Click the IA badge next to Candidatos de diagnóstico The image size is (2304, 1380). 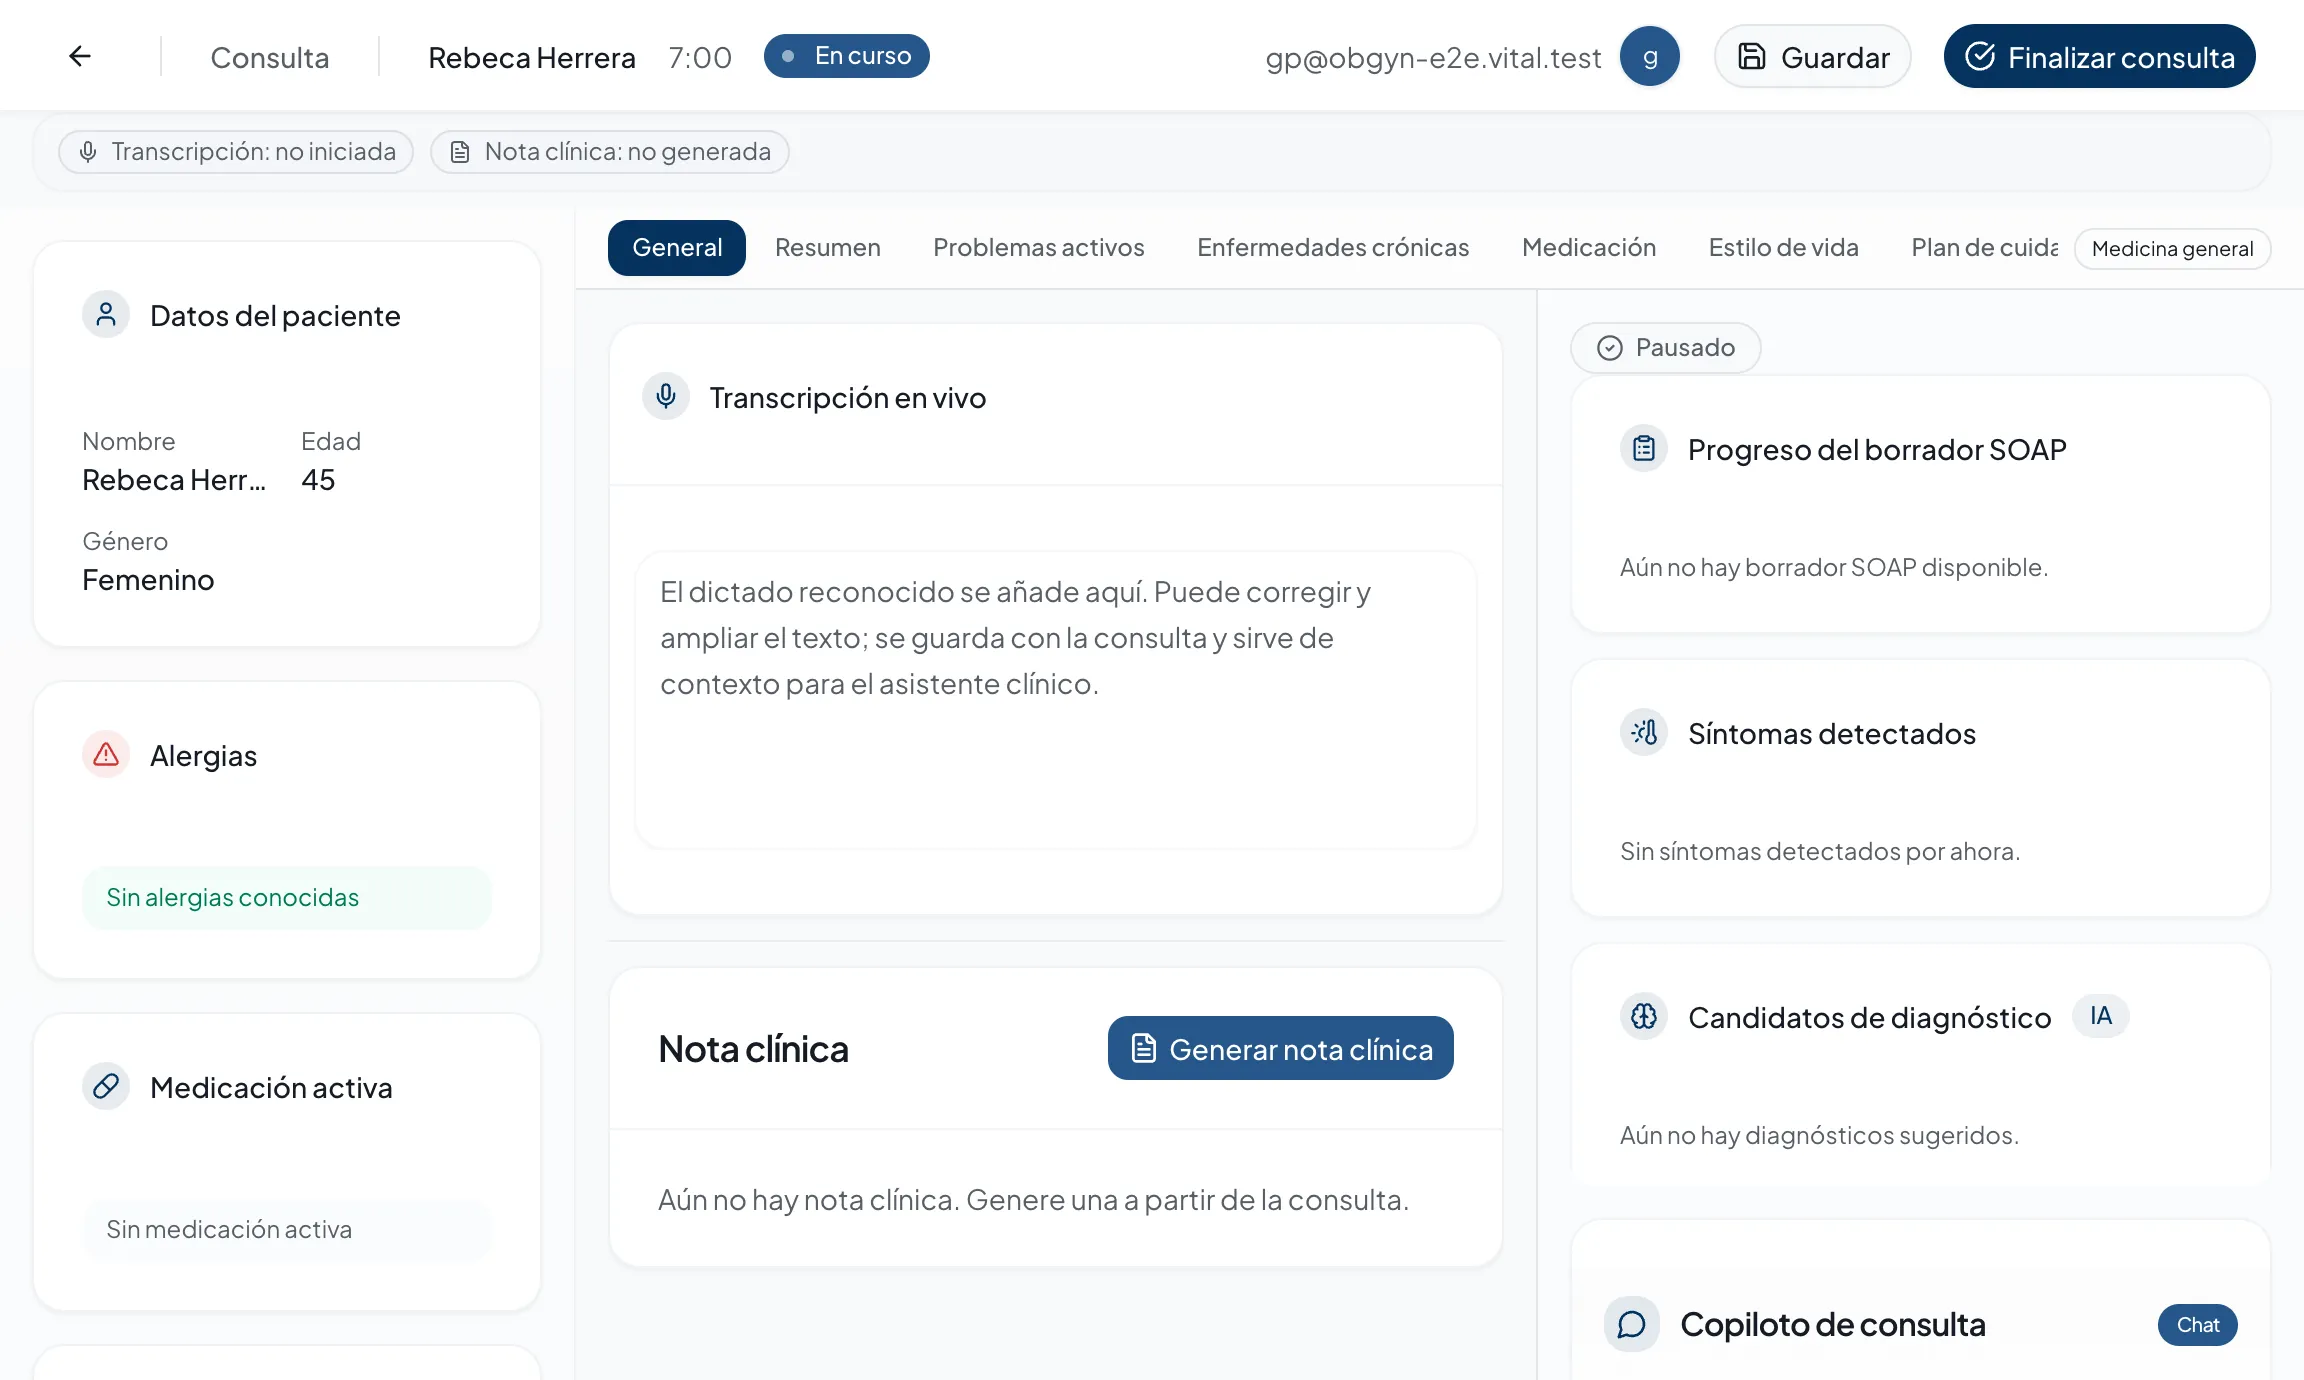[x=2101, y=1016]
